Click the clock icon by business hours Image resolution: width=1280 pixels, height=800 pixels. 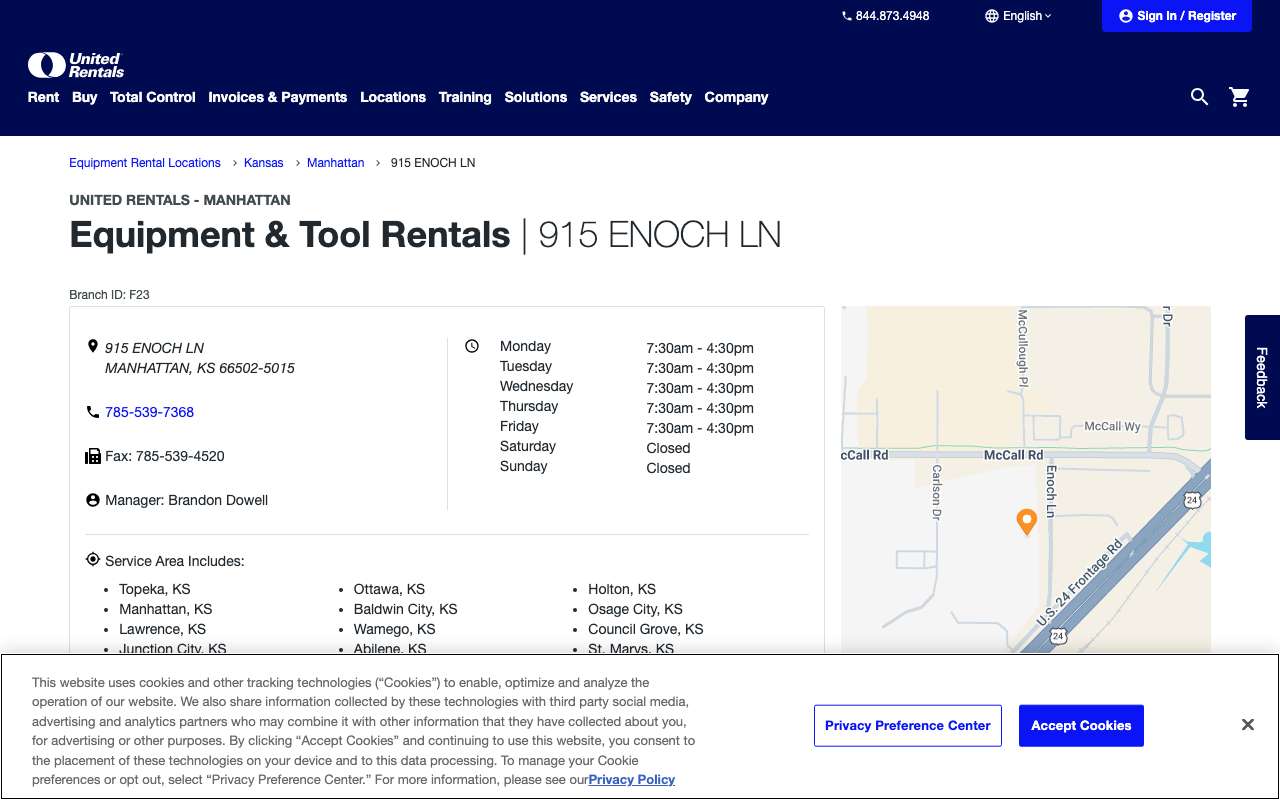pyautogui.click(x=472, y=346)
